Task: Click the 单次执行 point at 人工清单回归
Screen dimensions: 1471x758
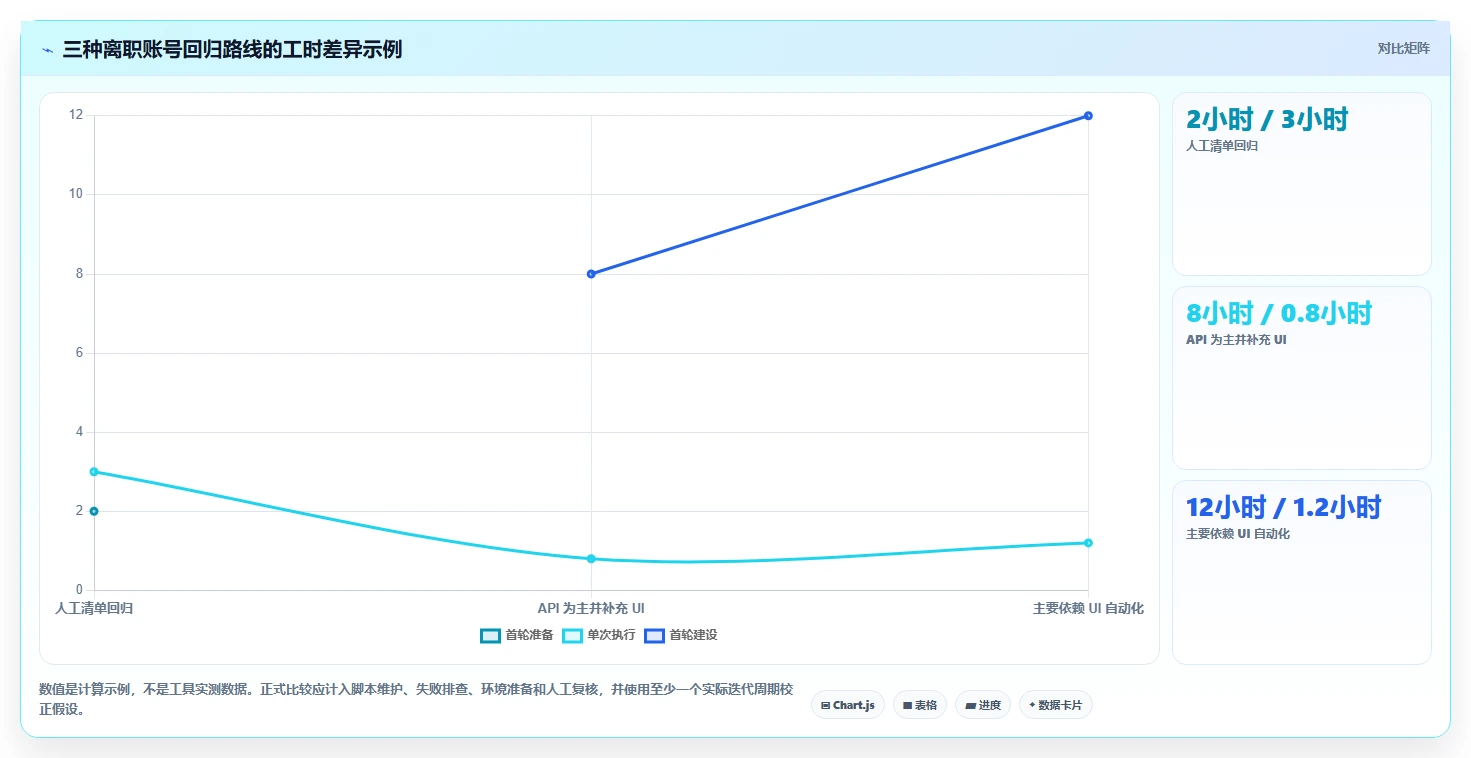Action: tap(94, 471)
